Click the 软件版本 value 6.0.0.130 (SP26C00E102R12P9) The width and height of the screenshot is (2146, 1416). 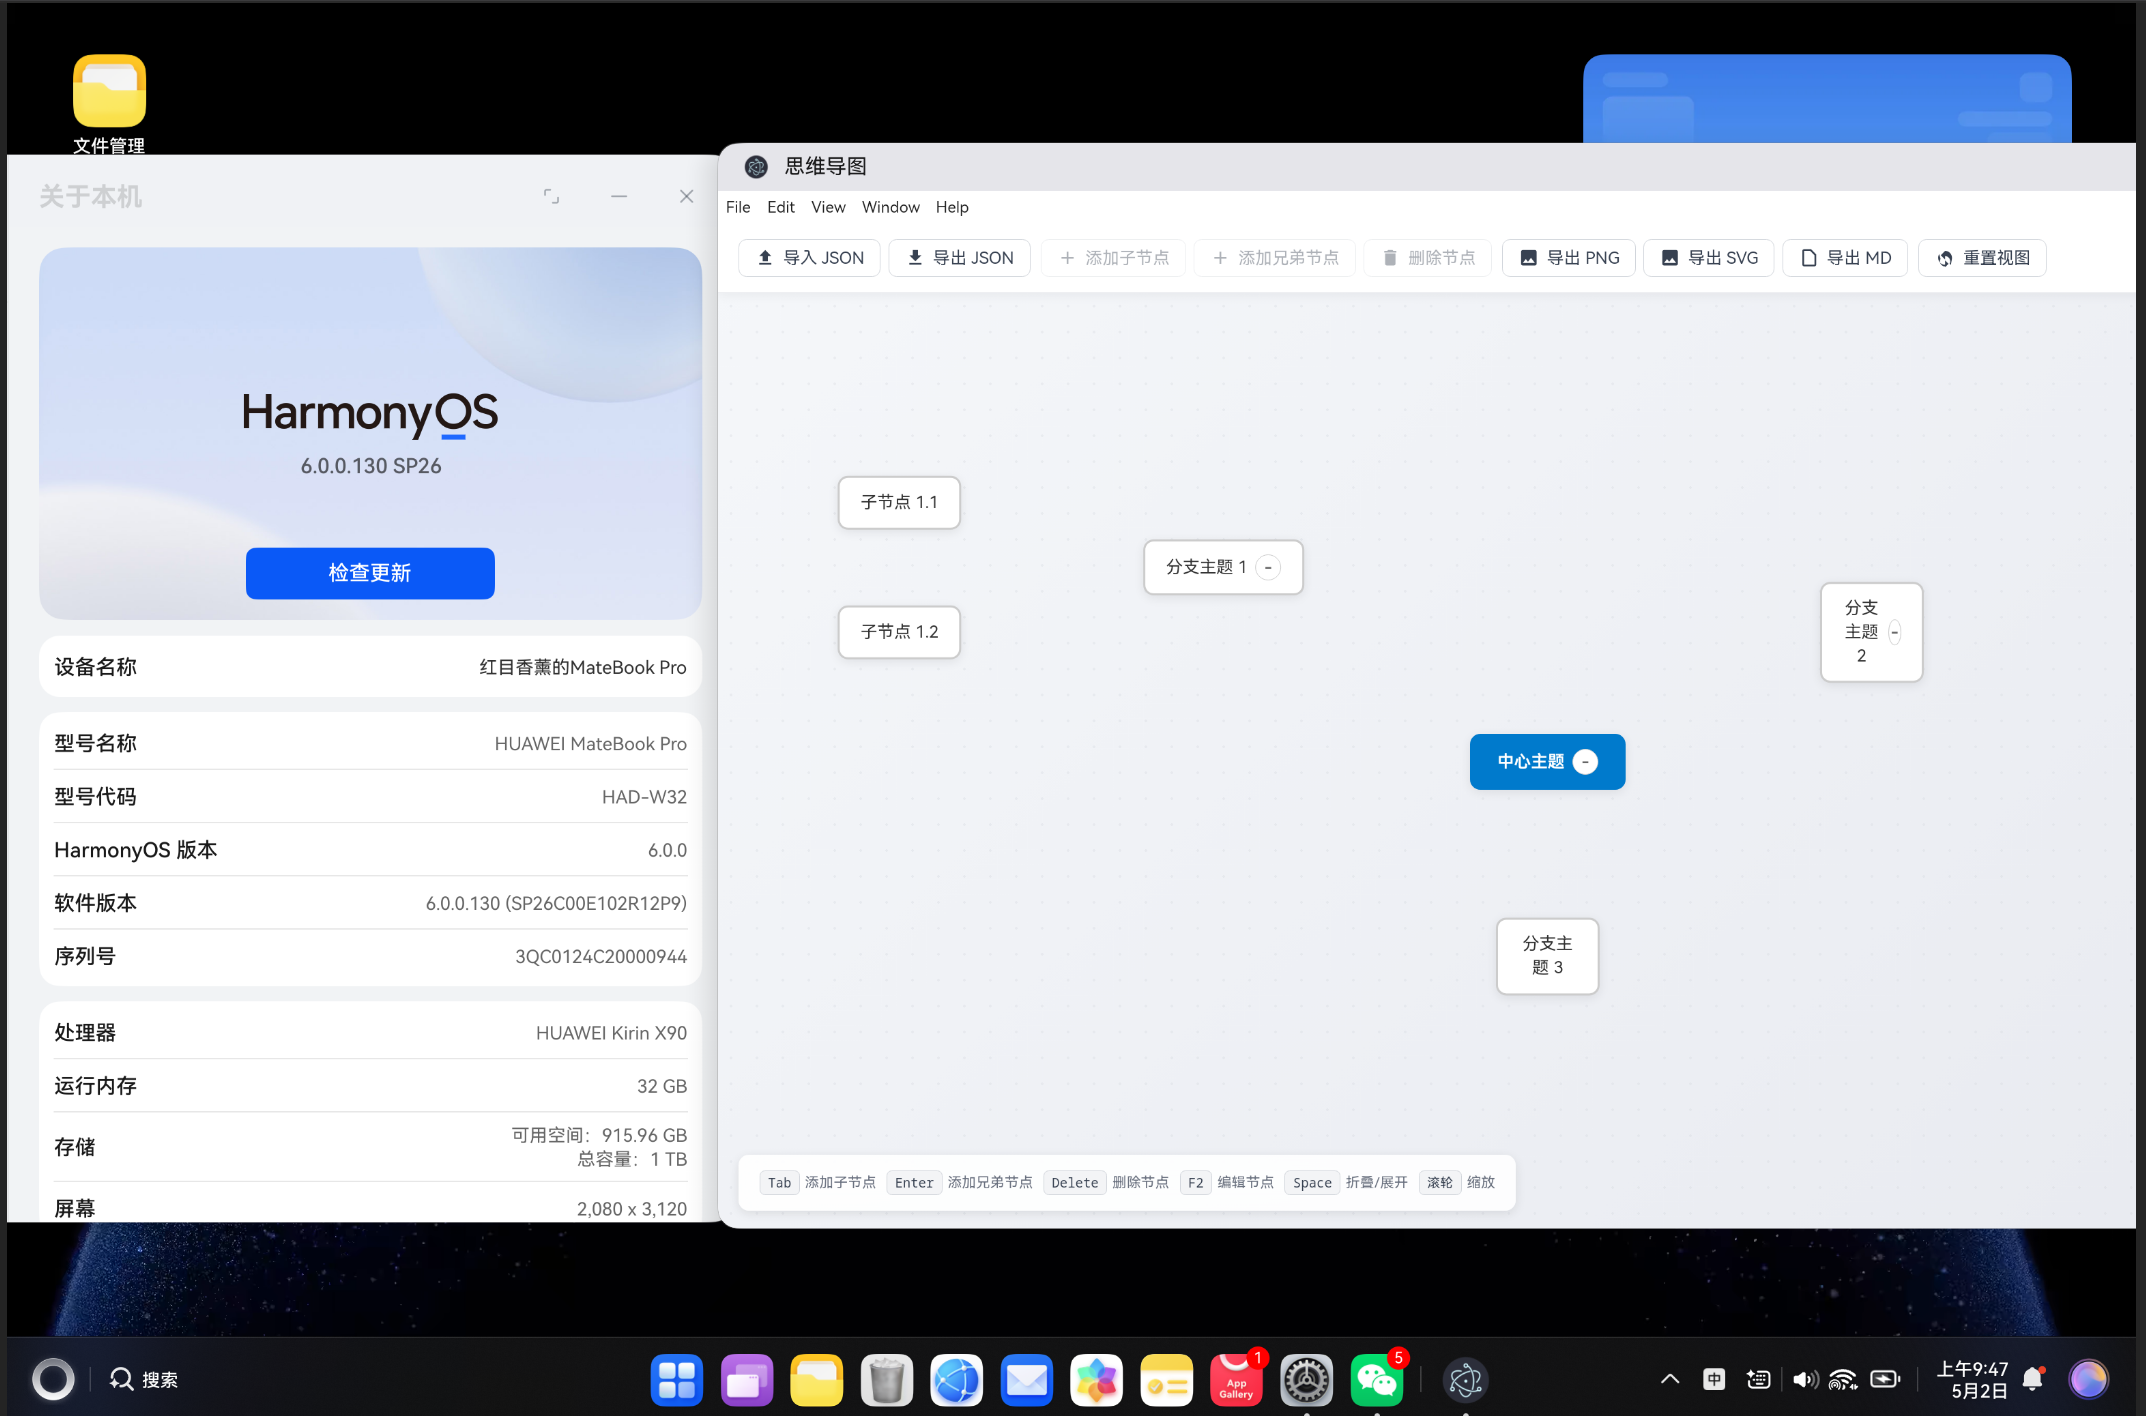click(x=556, y=904)
